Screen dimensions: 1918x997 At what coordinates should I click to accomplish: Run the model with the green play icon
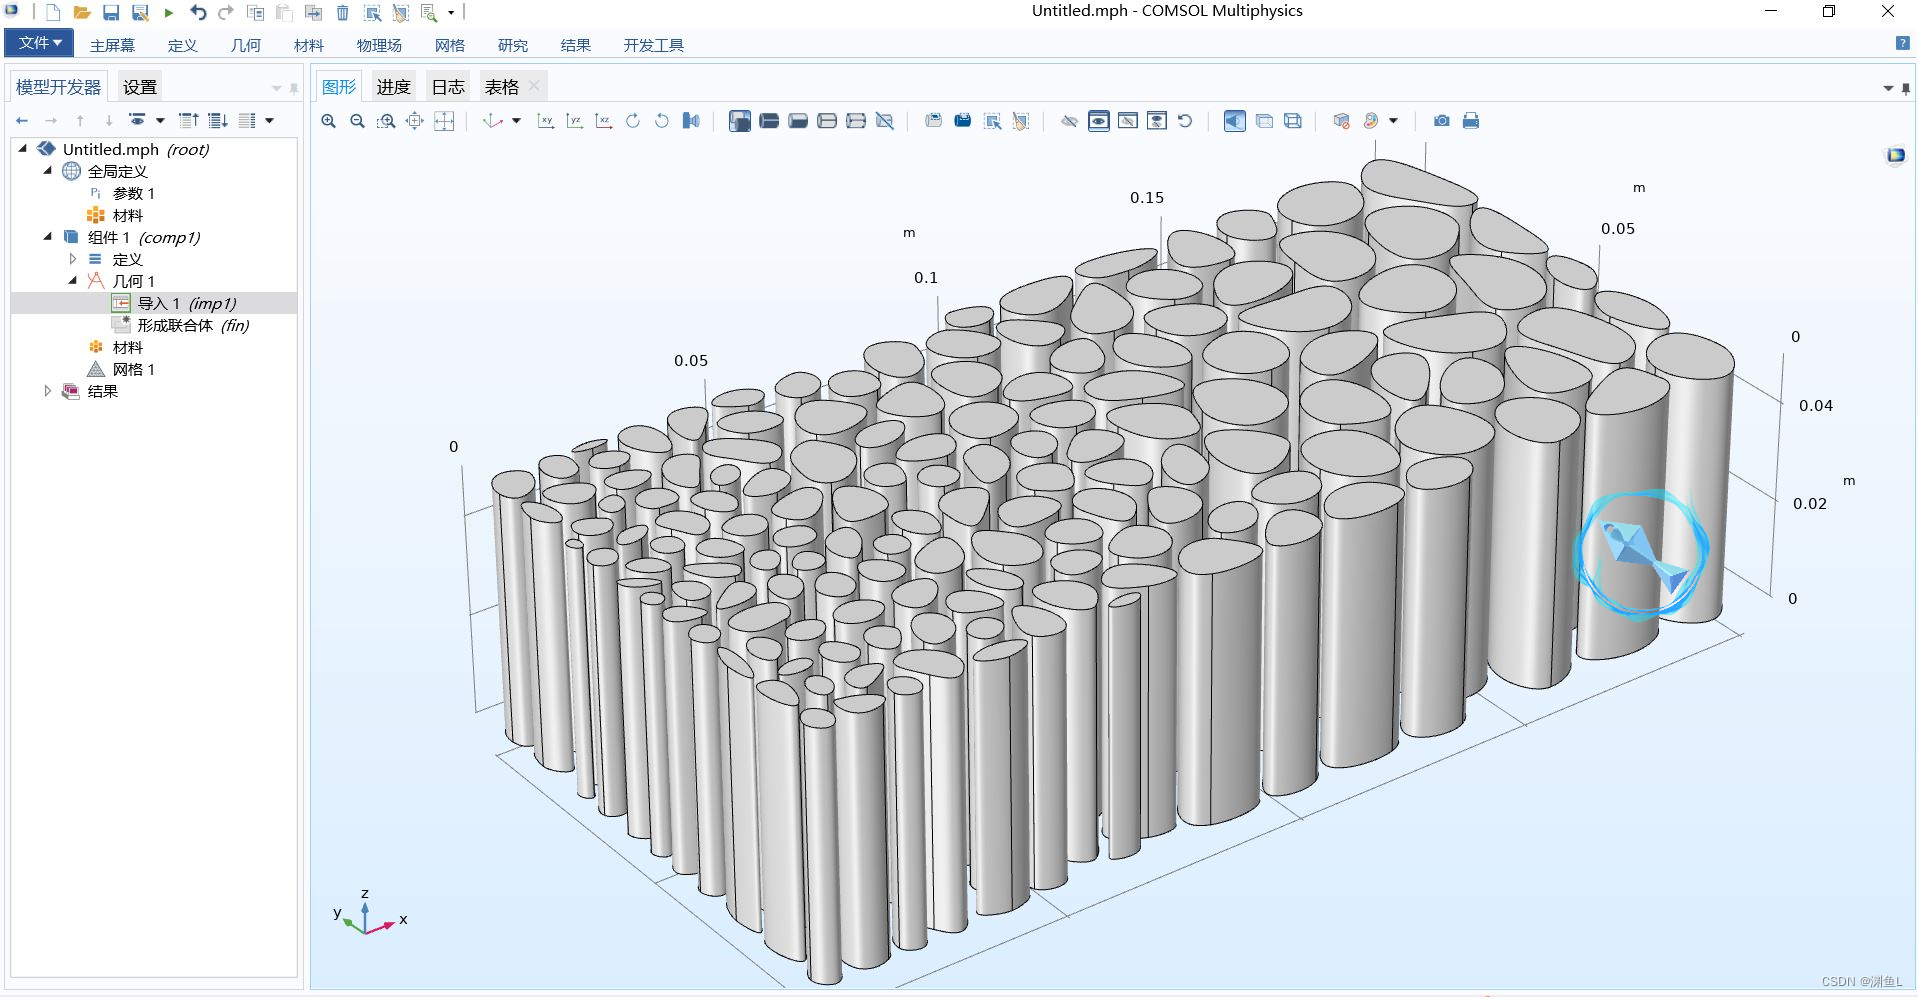168,12
